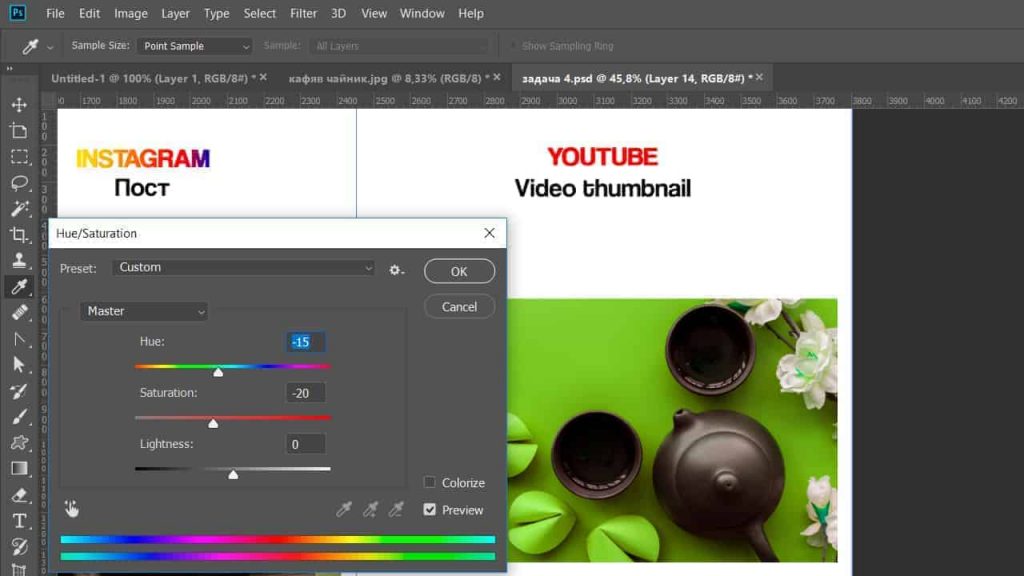Open the File menu
The width and height of the screenshot is (1024, 576).
56,14
